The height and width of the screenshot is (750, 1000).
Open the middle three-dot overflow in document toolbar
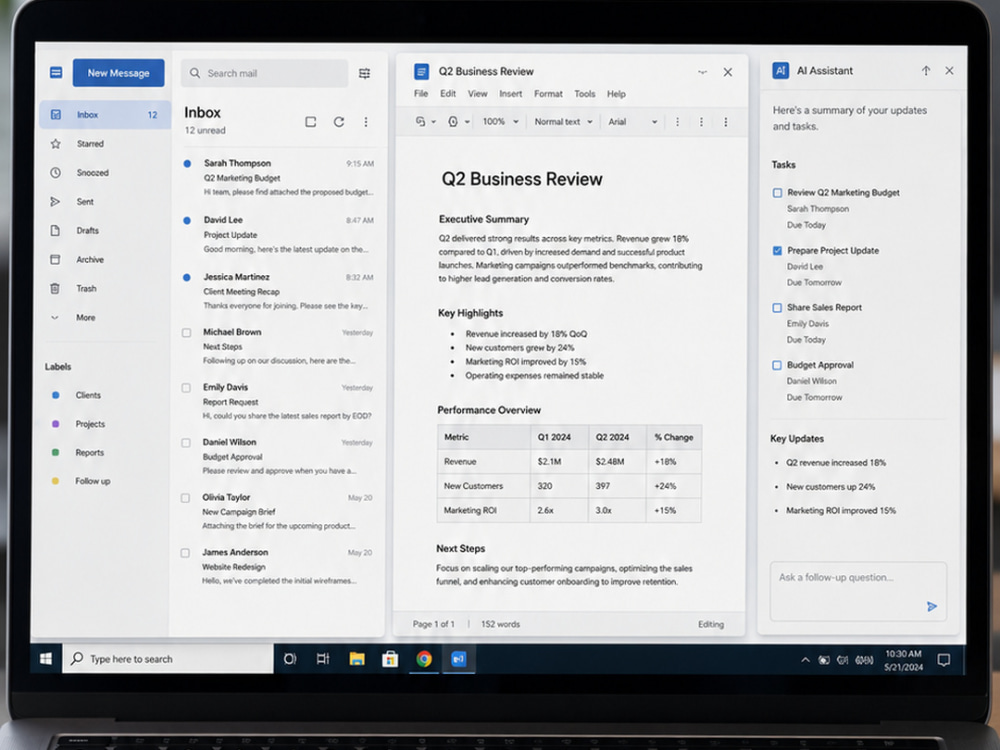pyautogui.click(x=702, y=122)
